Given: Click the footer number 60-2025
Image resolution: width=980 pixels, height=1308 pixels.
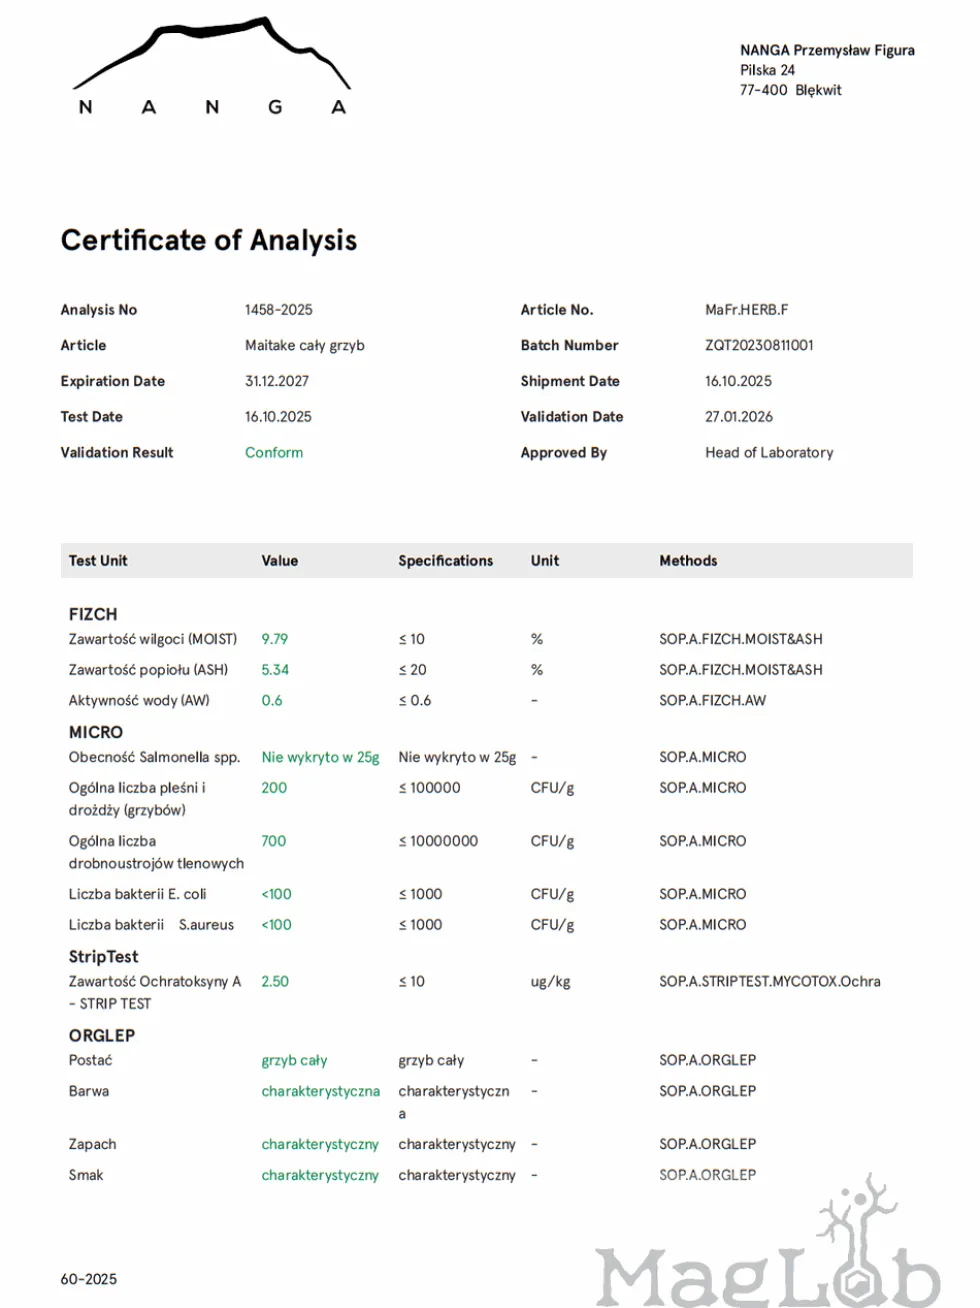Looking at the screenshot, I should 89,1279.
